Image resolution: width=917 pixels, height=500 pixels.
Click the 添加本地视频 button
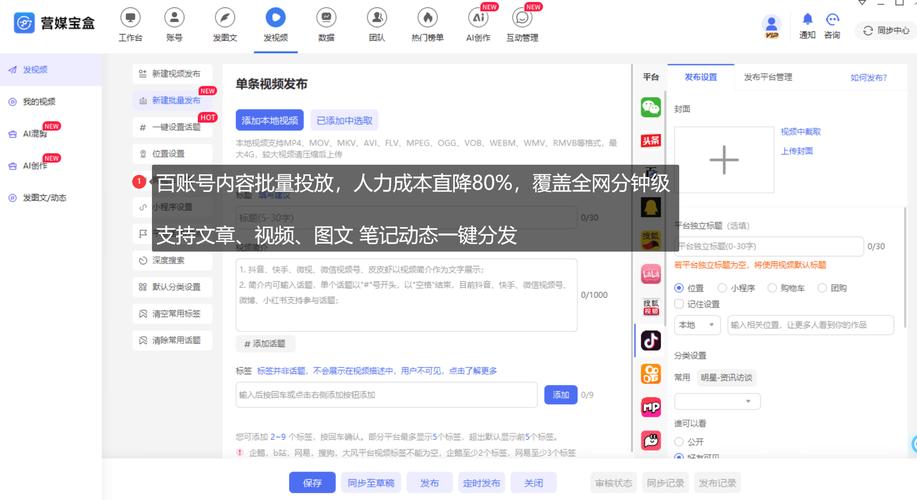click(x=269, y=120)
